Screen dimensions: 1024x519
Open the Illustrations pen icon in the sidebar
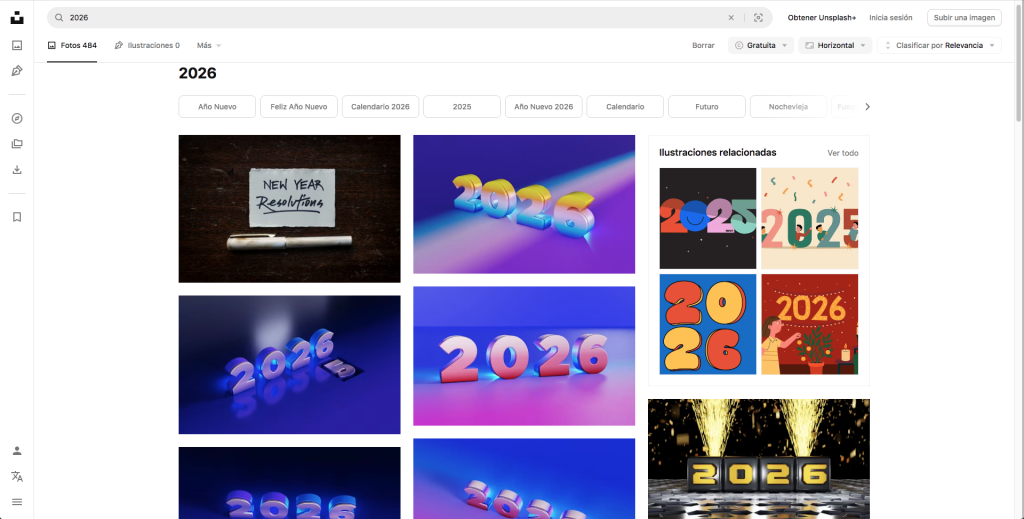click(x=17, y=71)
